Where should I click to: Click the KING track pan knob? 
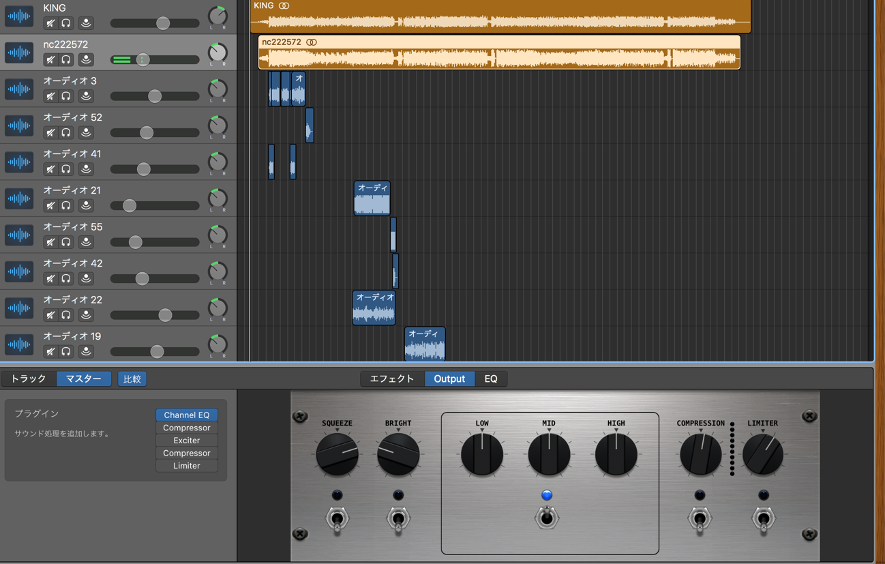click(217, 16)
